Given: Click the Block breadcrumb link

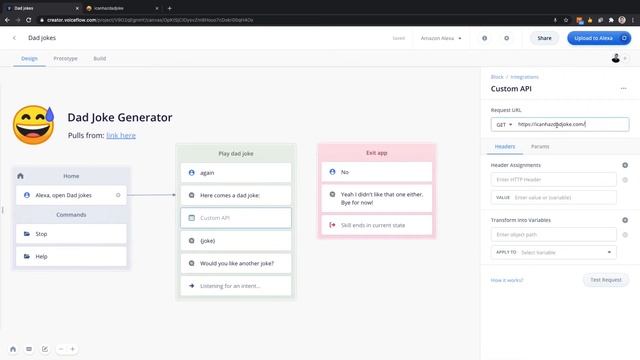Looking at the screenshot, I should click(x=497, y=77).
